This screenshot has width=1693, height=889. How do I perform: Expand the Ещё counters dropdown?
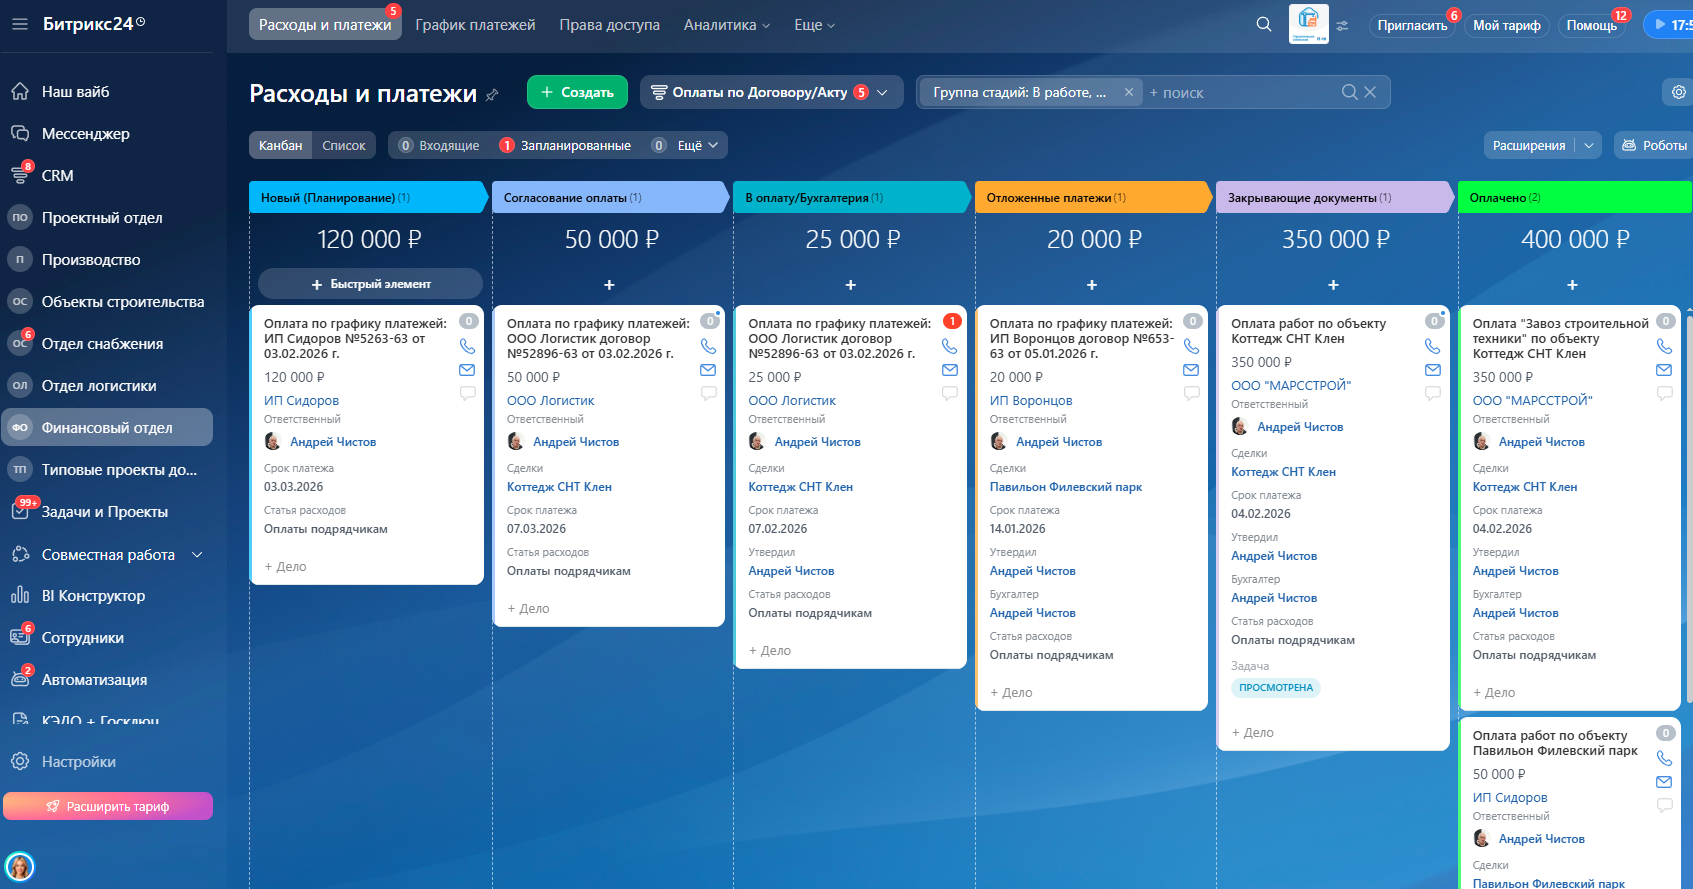tap(685, 146)
